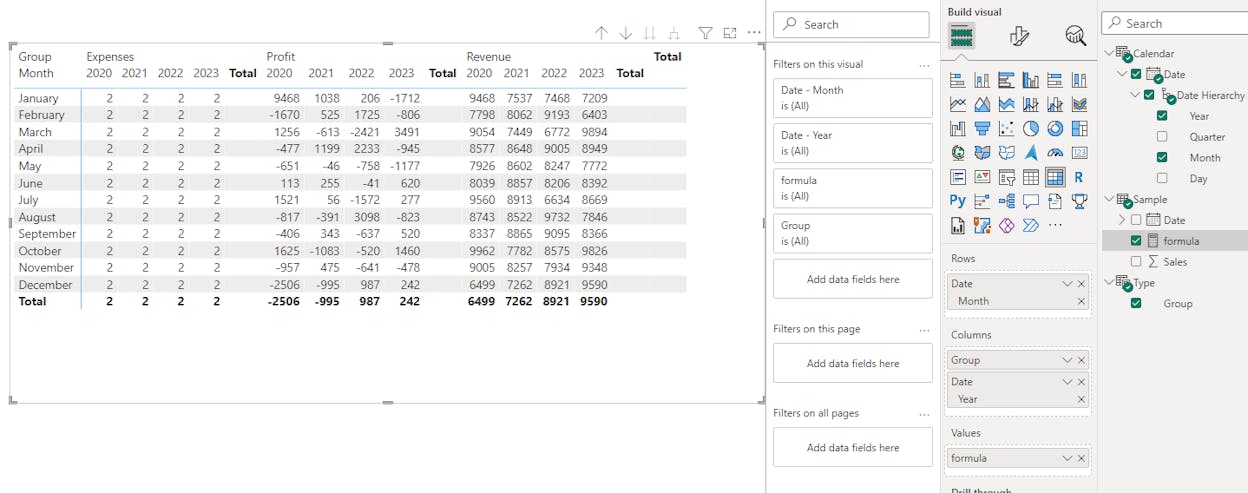Select the Clustered bar chart visual
The height and width of the screenshot is (493, 1248).
pos(1006,81)
